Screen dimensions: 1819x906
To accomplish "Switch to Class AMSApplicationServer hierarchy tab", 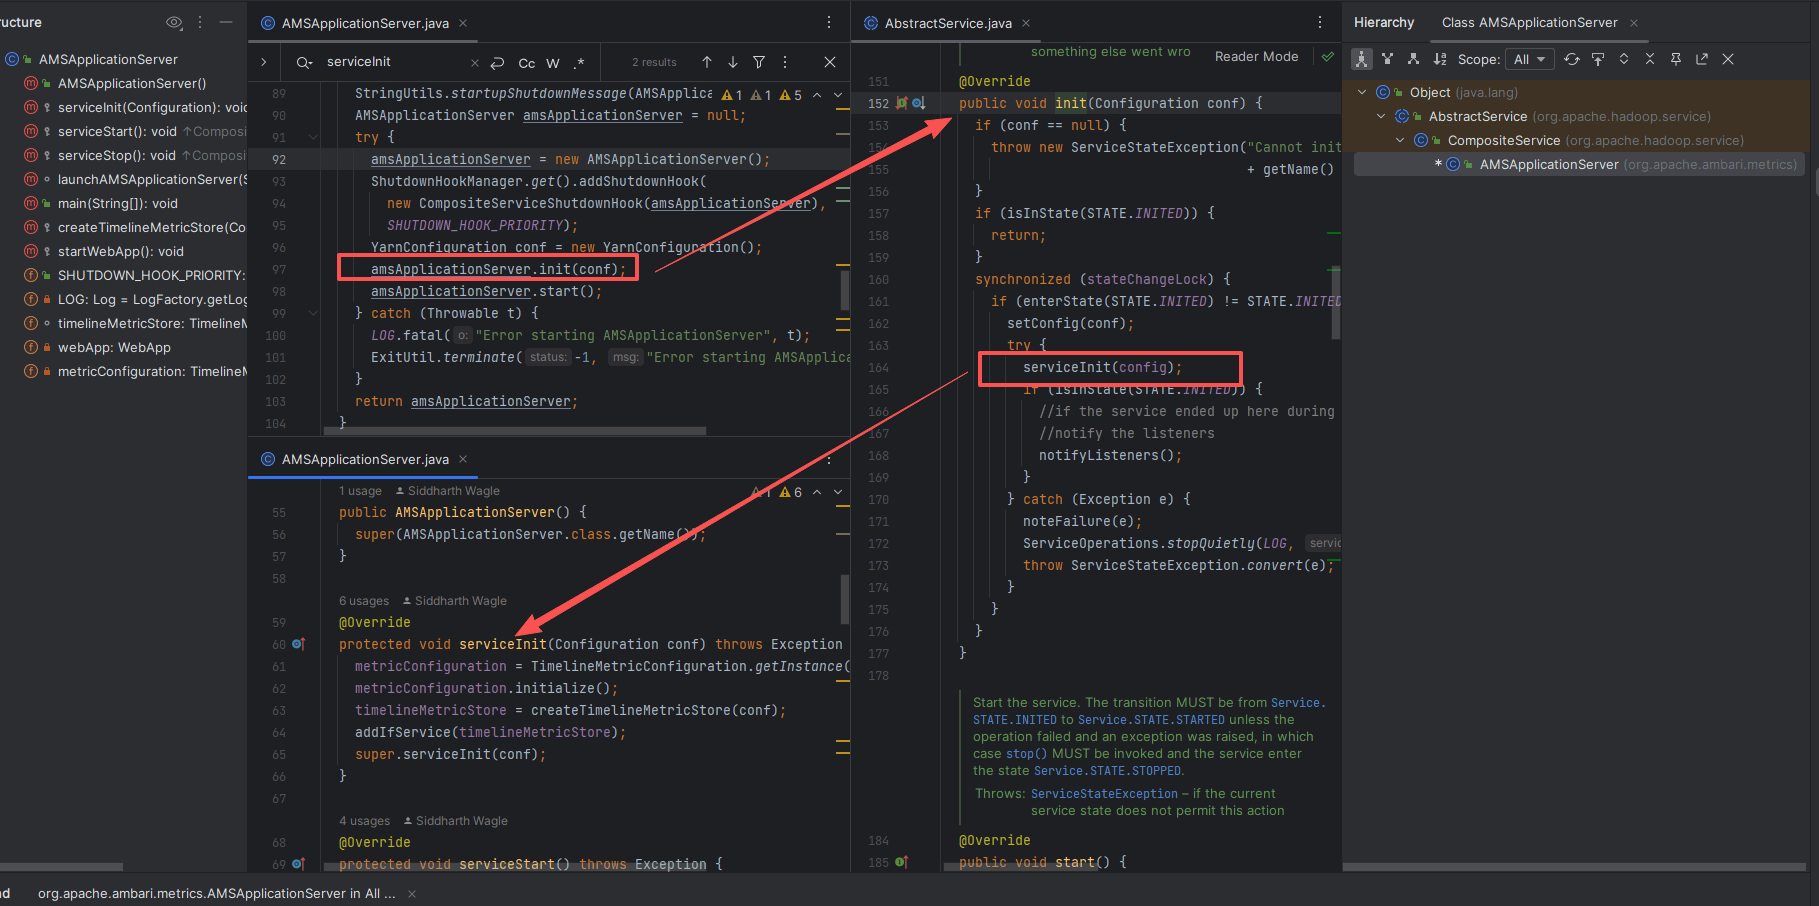I will point(1529,22).
